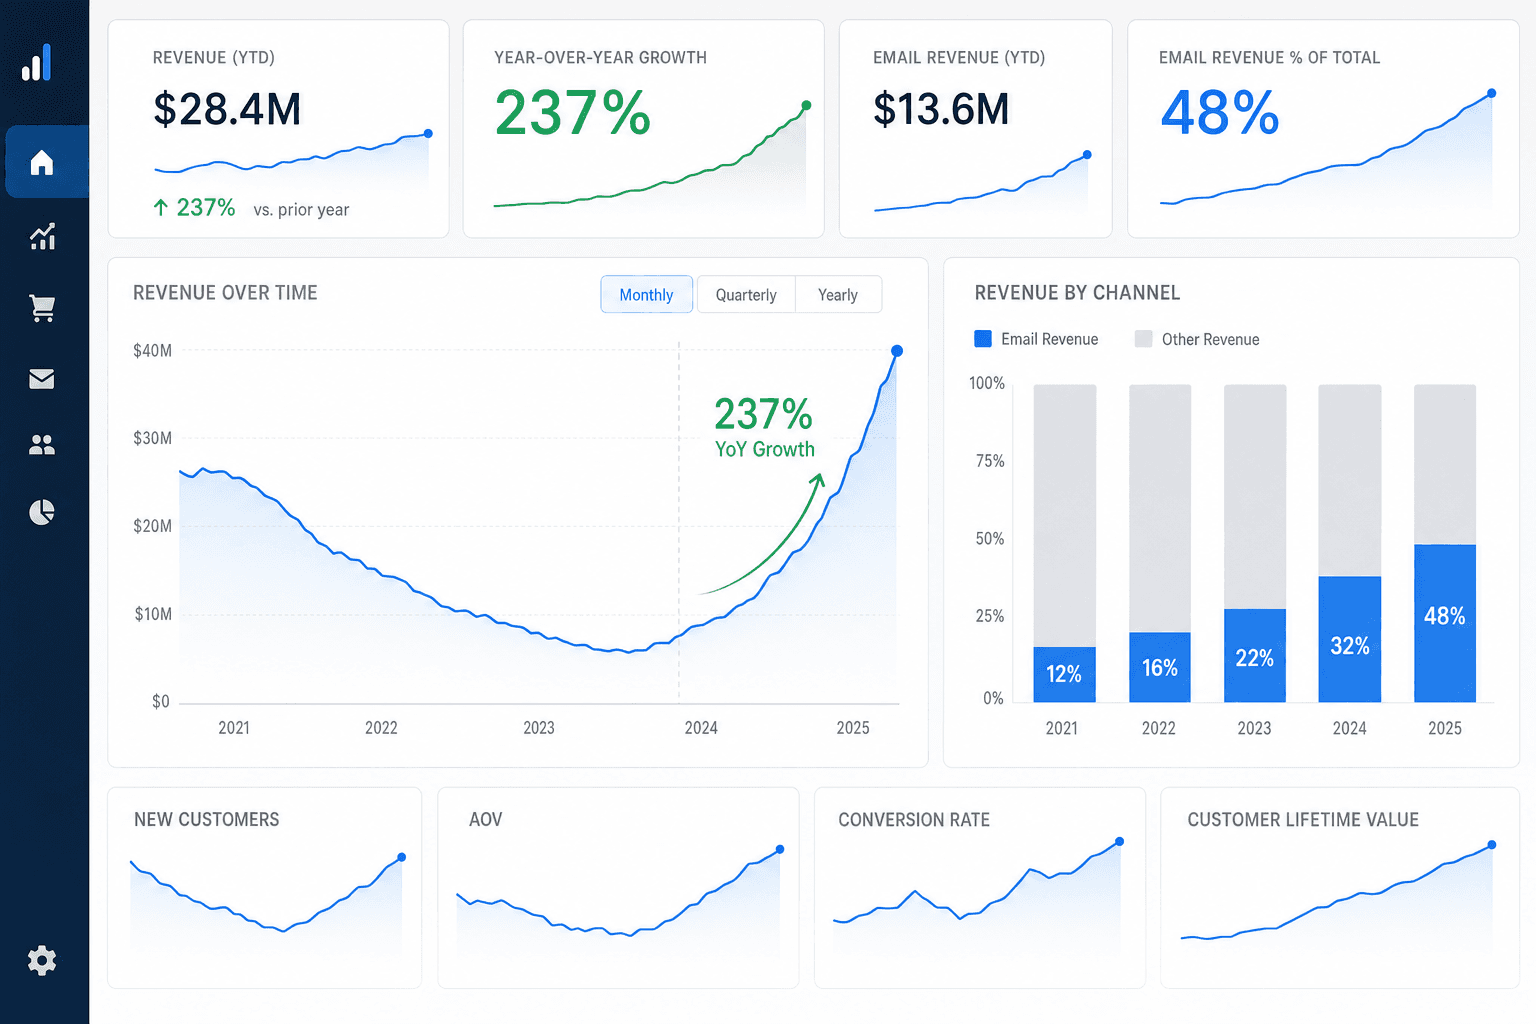Click the 12% bar segment for 2021
The height and width of the screenshot is (1024, 1536).
[1064, 674]
